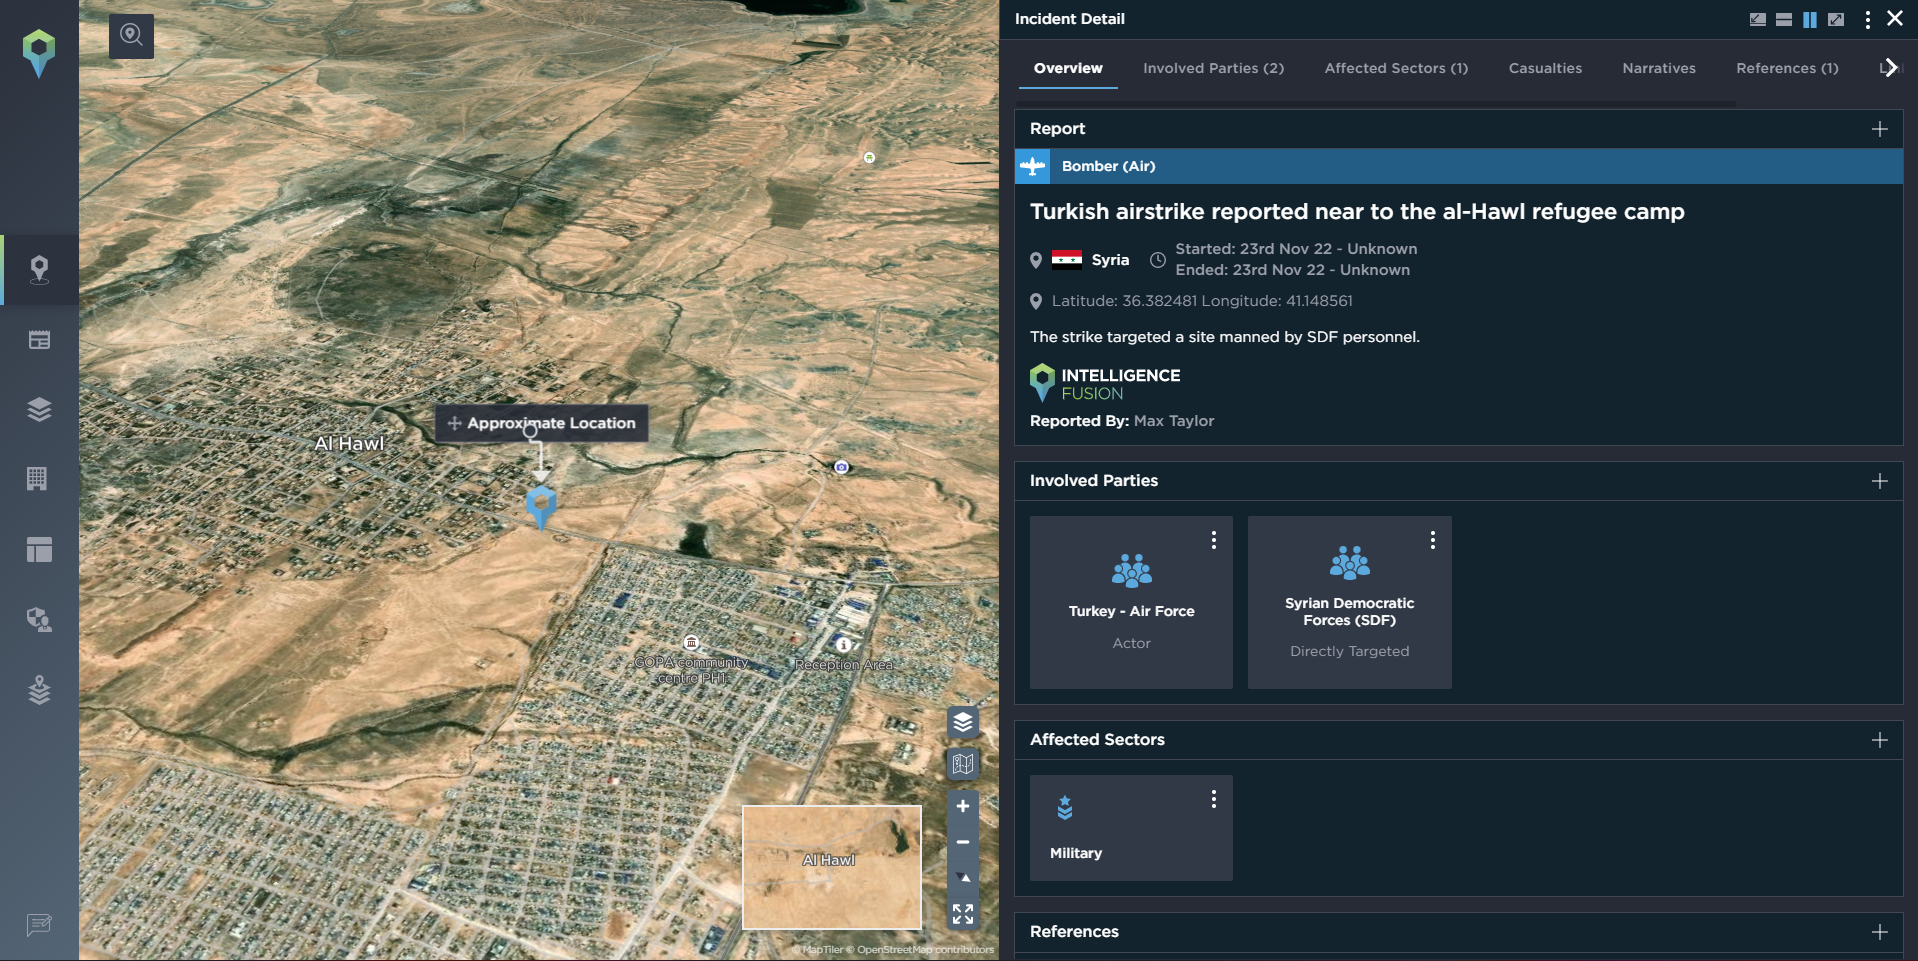Reset the map compass bearing

coord(963,878)
